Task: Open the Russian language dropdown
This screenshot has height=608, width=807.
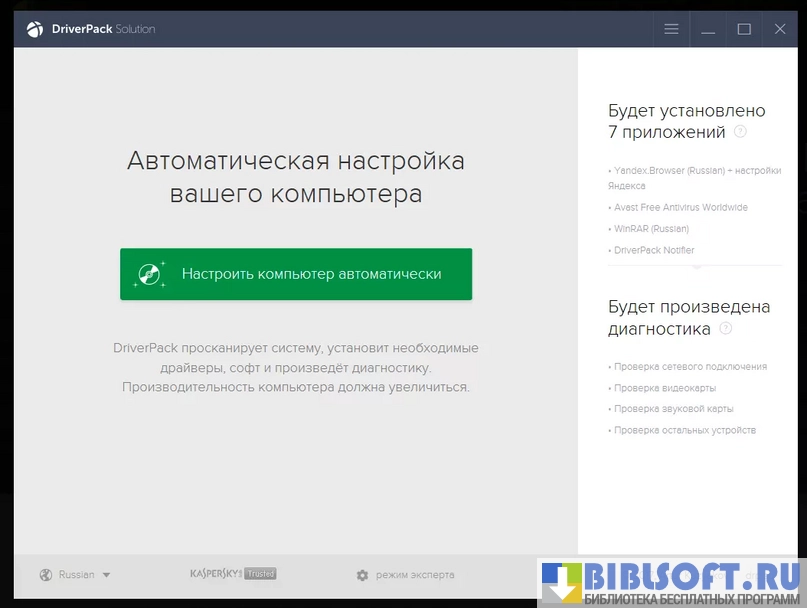Action: pos(84,575)
